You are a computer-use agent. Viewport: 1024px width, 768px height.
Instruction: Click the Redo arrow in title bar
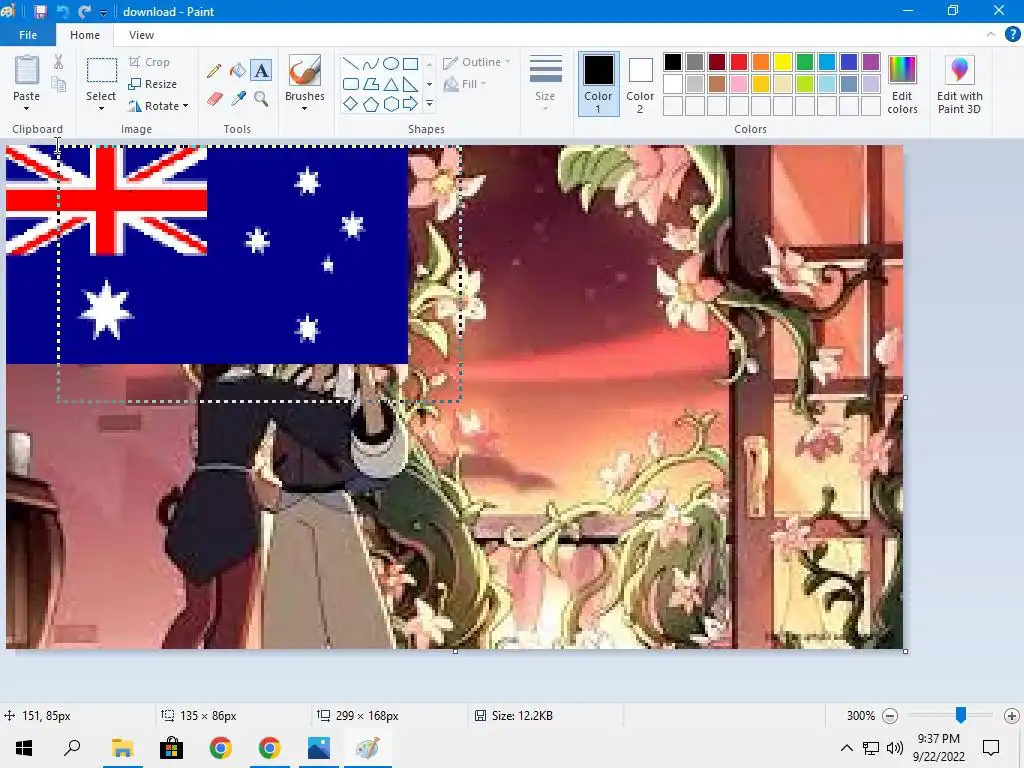[84, 11]
